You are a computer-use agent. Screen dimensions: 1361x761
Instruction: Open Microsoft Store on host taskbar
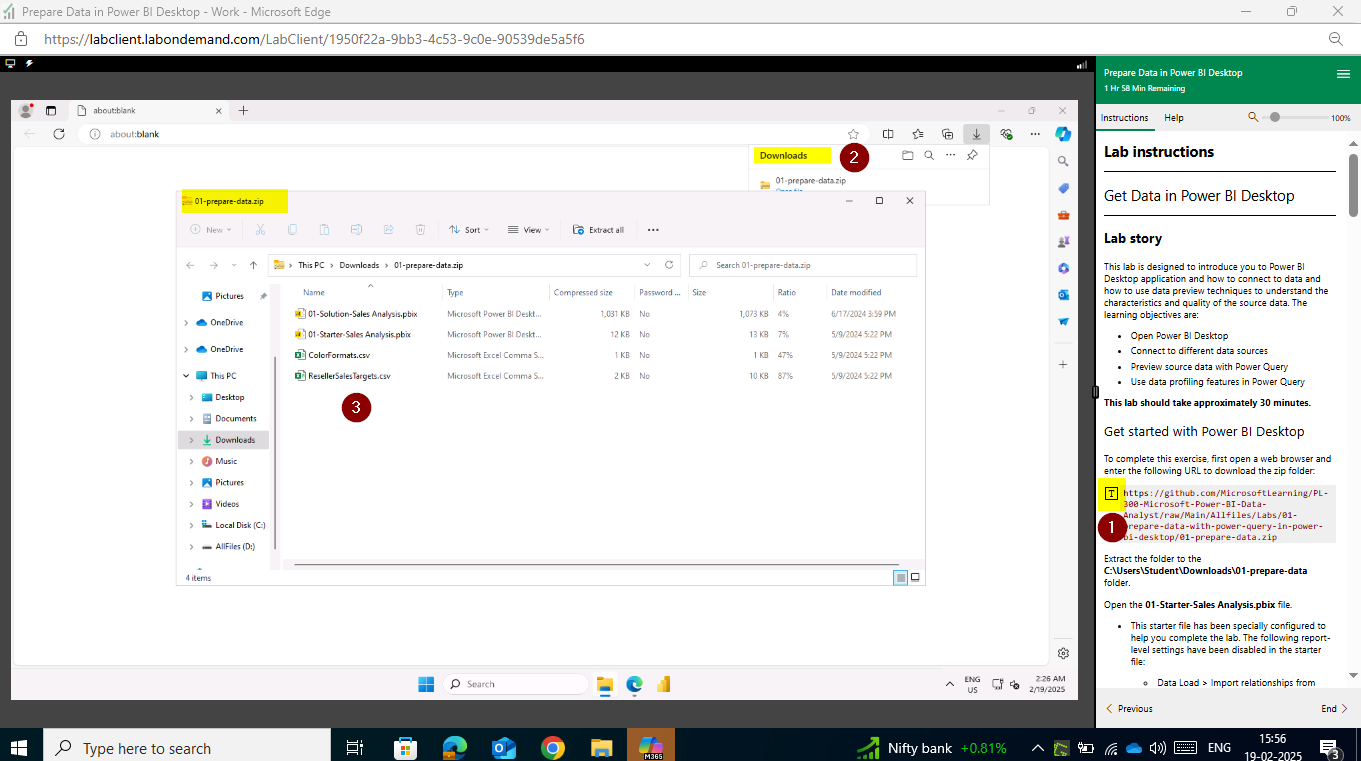[405, 747]
